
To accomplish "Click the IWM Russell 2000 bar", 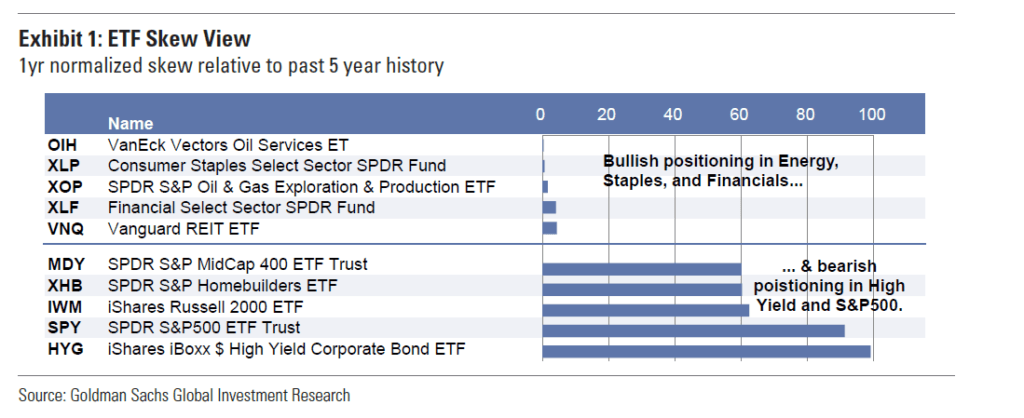I will (x=645, y=309).
